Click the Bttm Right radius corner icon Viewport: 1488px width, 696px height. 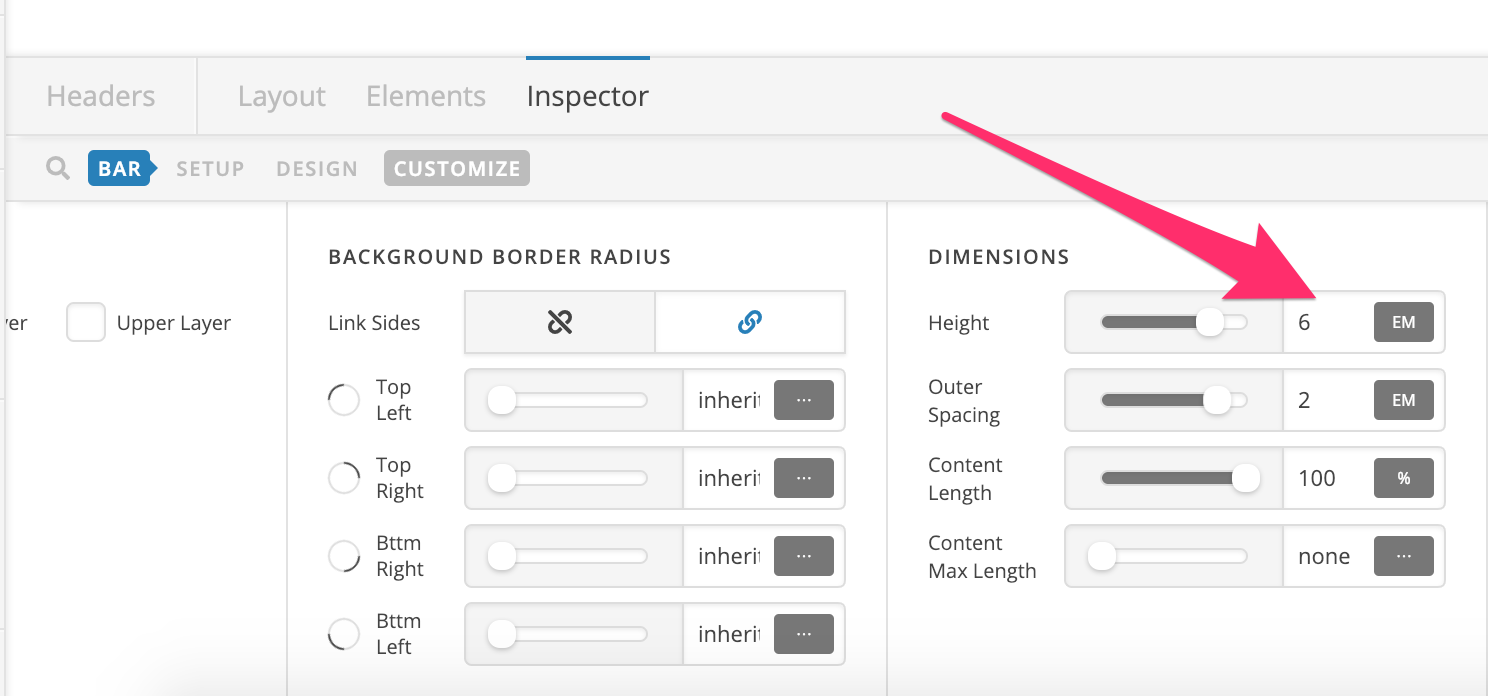[344, 556]
